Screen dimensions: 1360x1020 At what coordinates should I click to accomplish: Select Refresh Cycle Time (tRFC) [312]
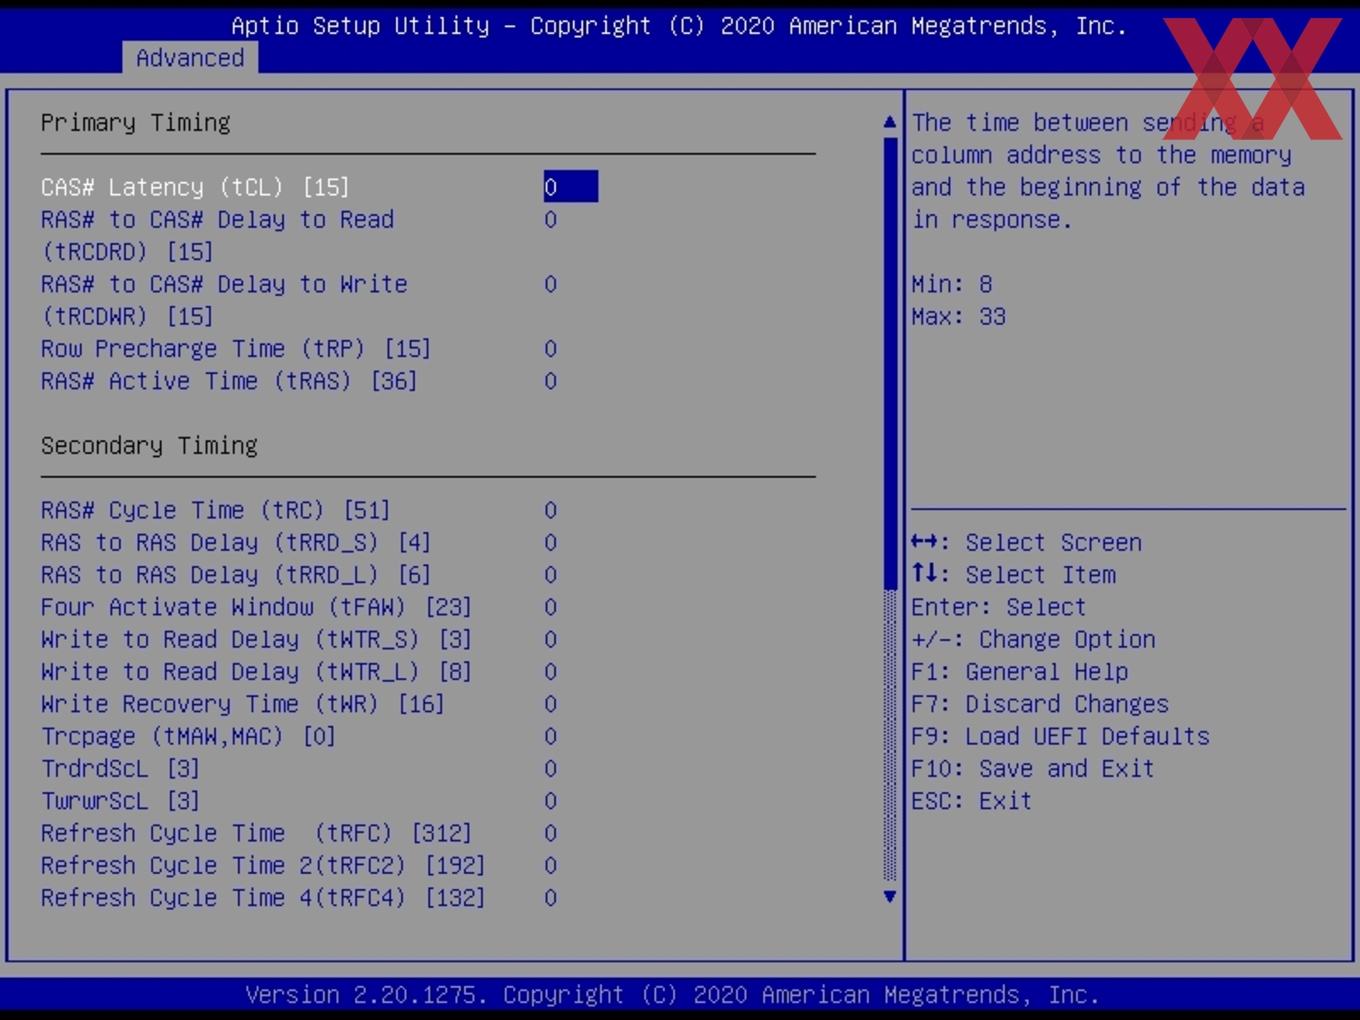[x=256, y=833]
